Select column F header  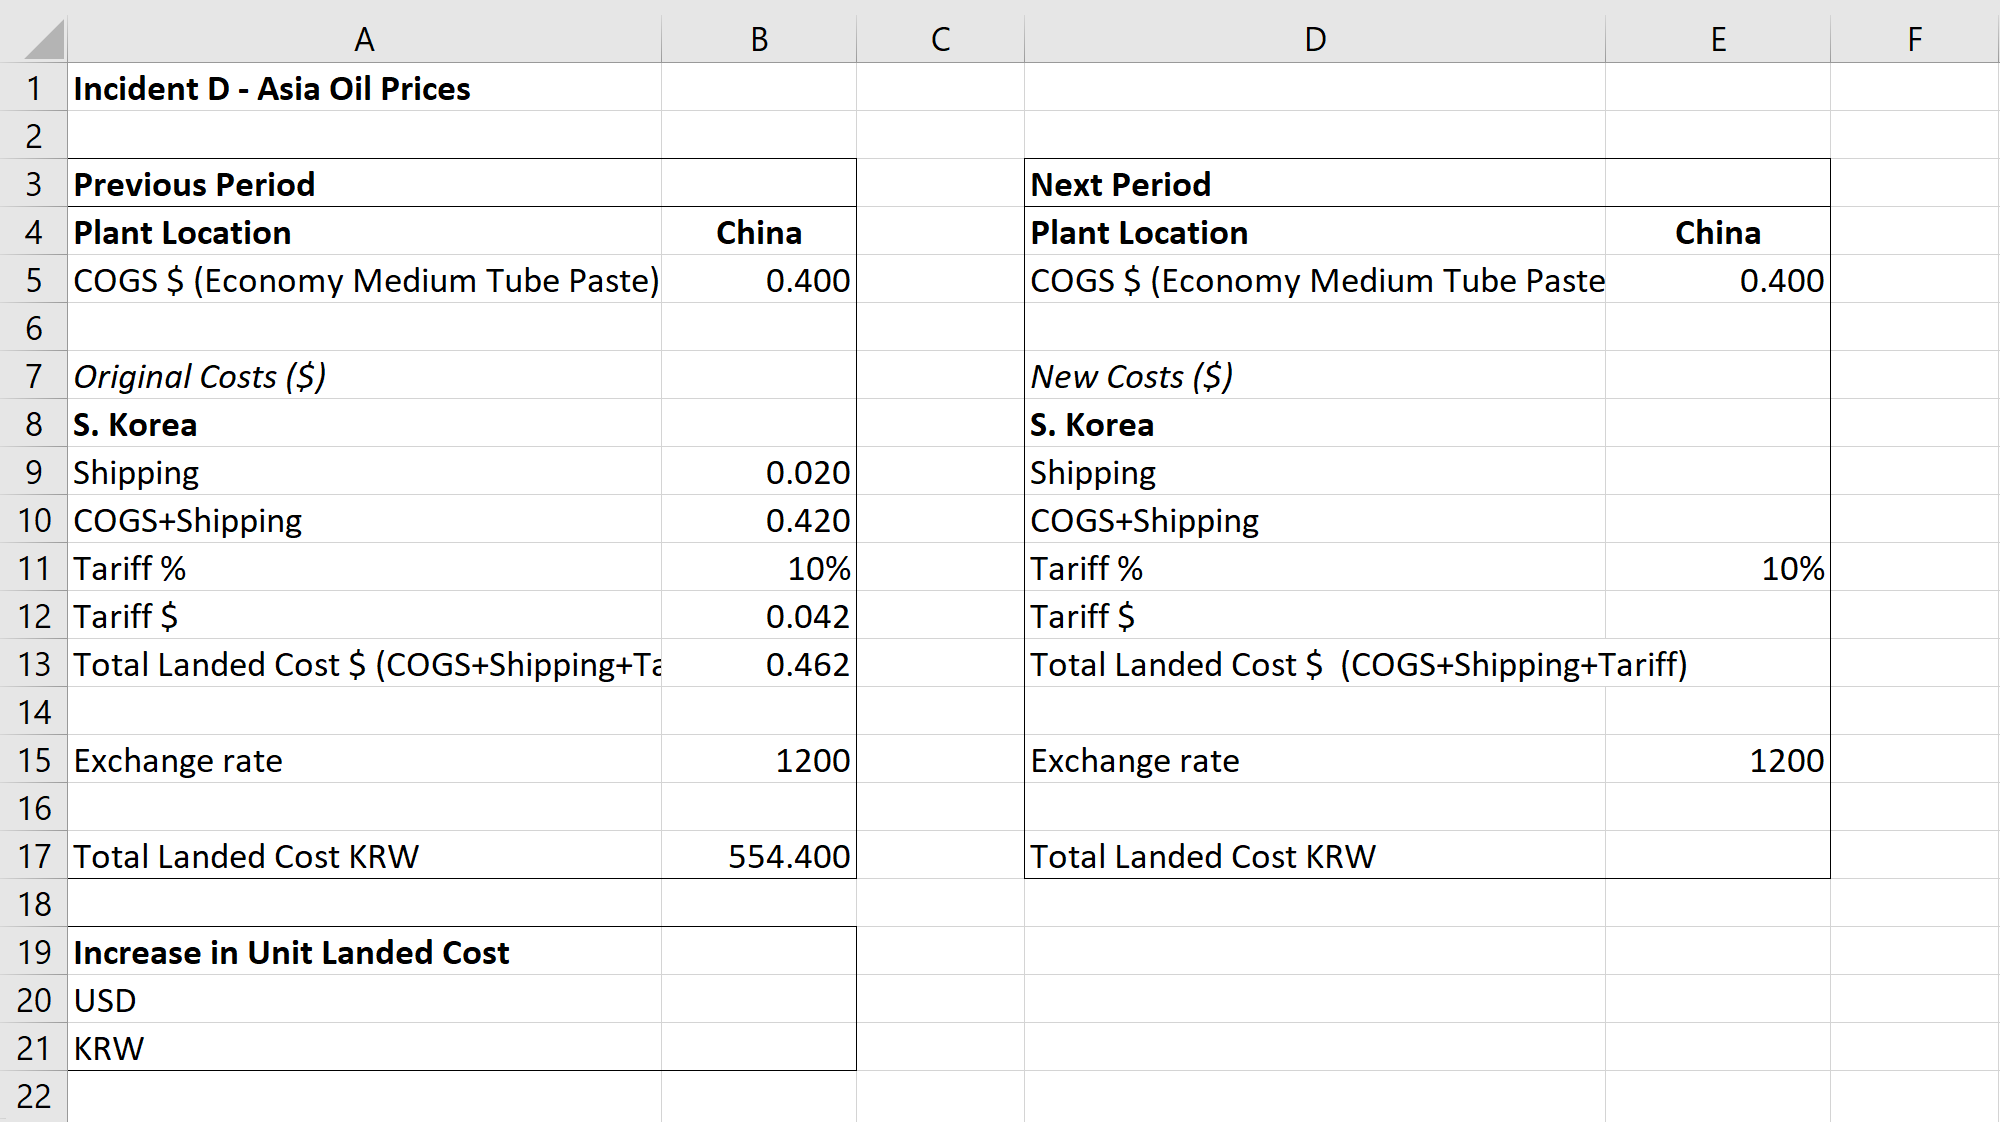click(x=1913, y=39)
